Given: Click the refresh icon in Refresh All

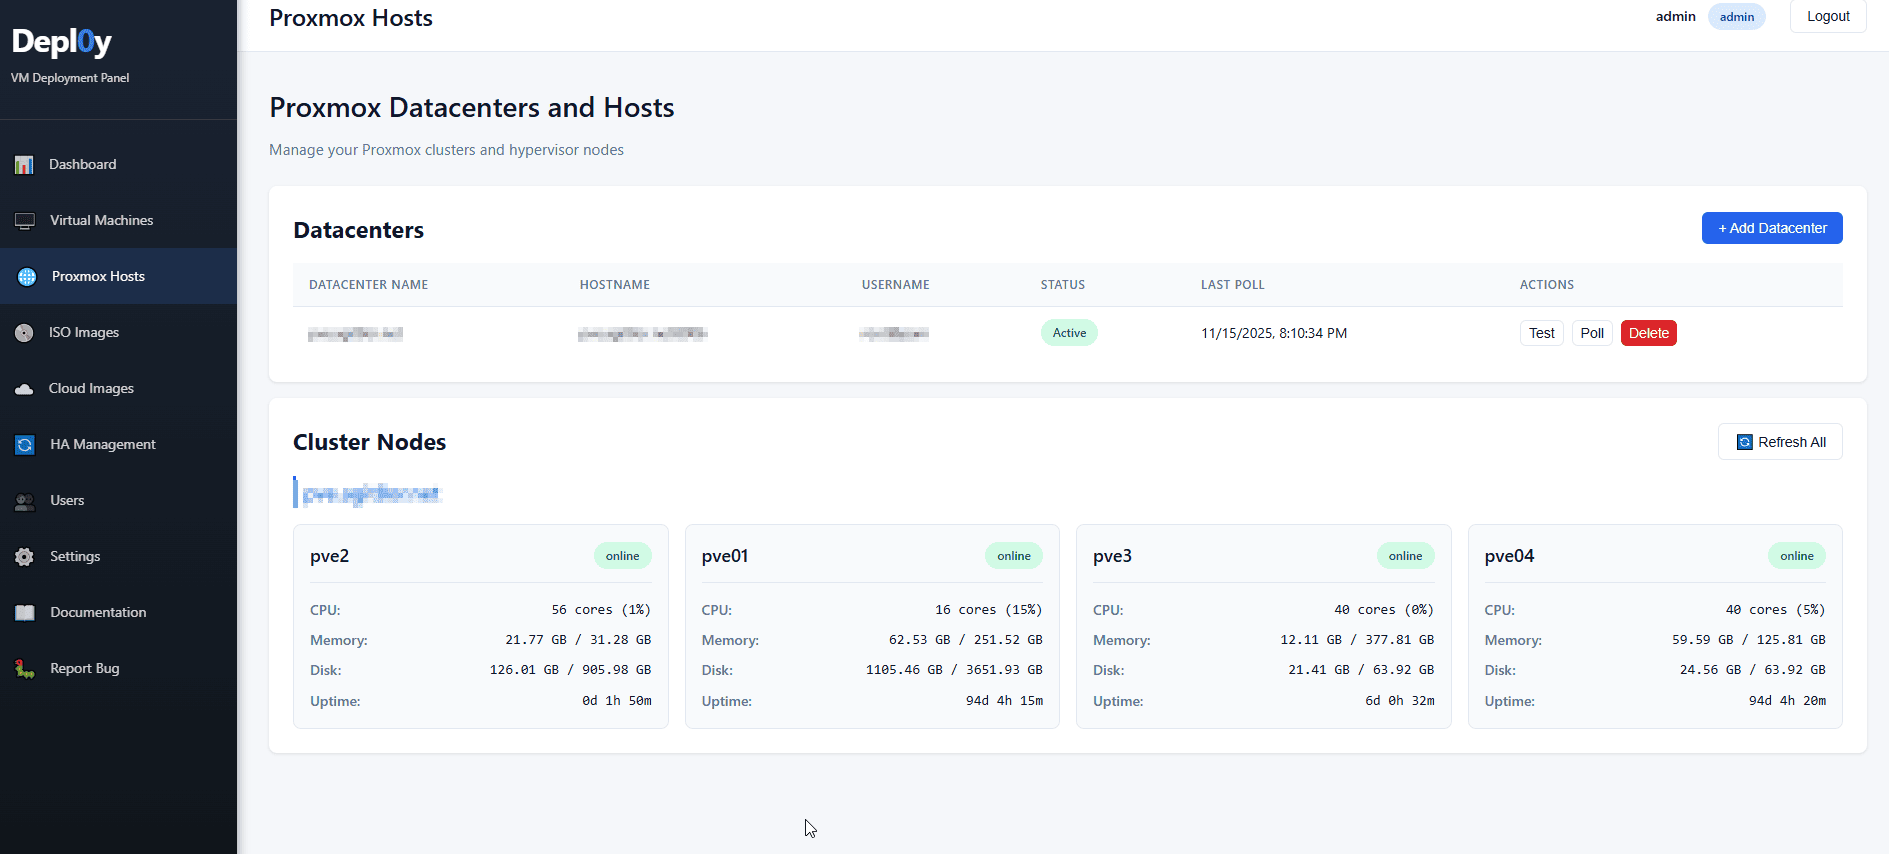Looking at the screenshot, I should tap(1745, 442).
